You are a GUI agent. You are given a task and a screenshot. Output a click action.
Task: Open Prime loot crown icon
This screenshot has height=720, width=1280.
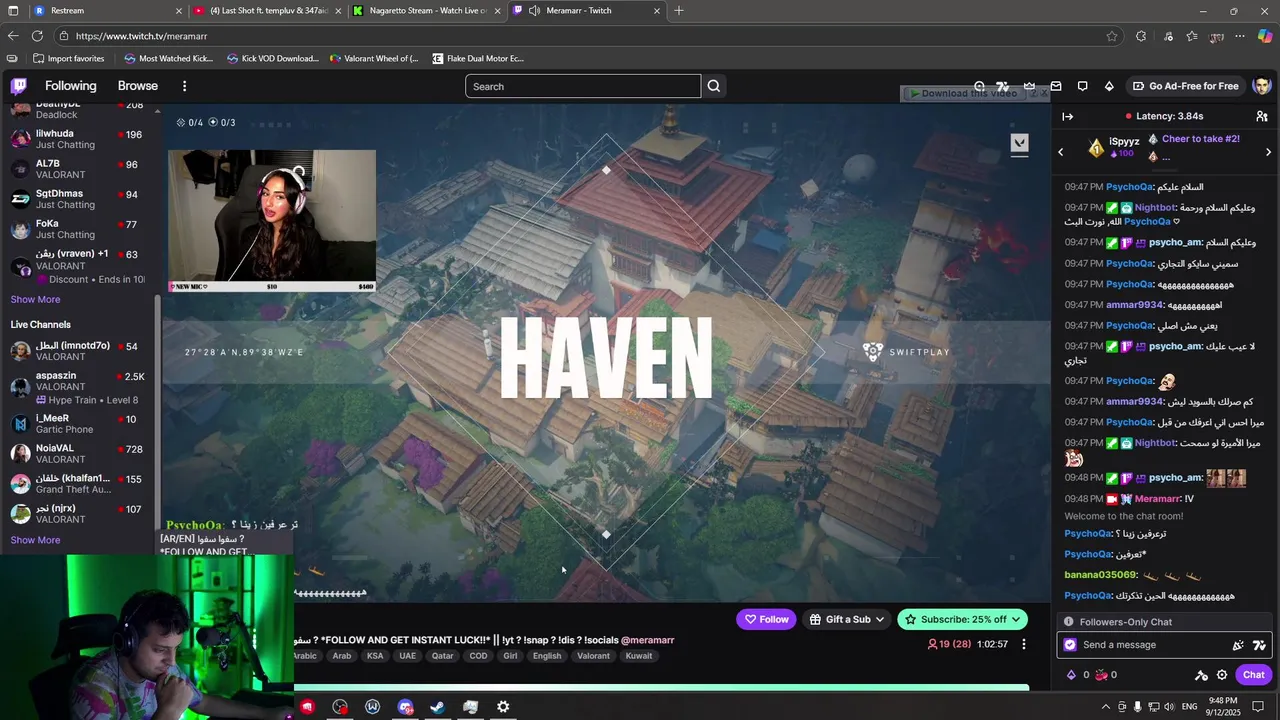point(1029,86)
